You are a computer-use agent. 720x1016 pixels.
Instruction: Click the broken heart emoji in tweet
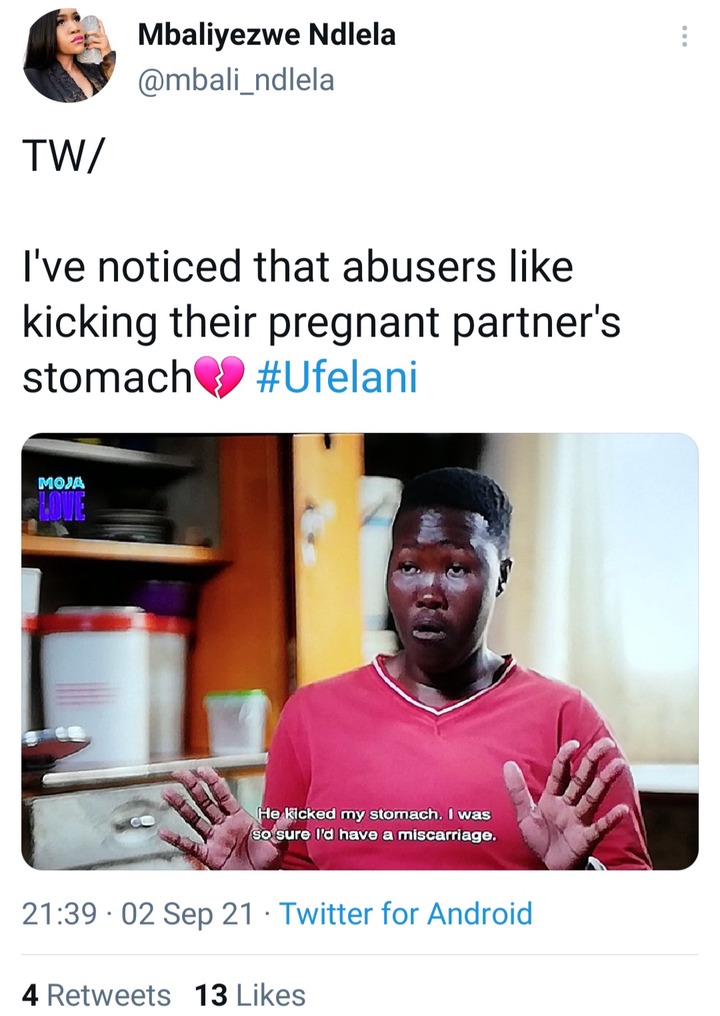point(219,376)
